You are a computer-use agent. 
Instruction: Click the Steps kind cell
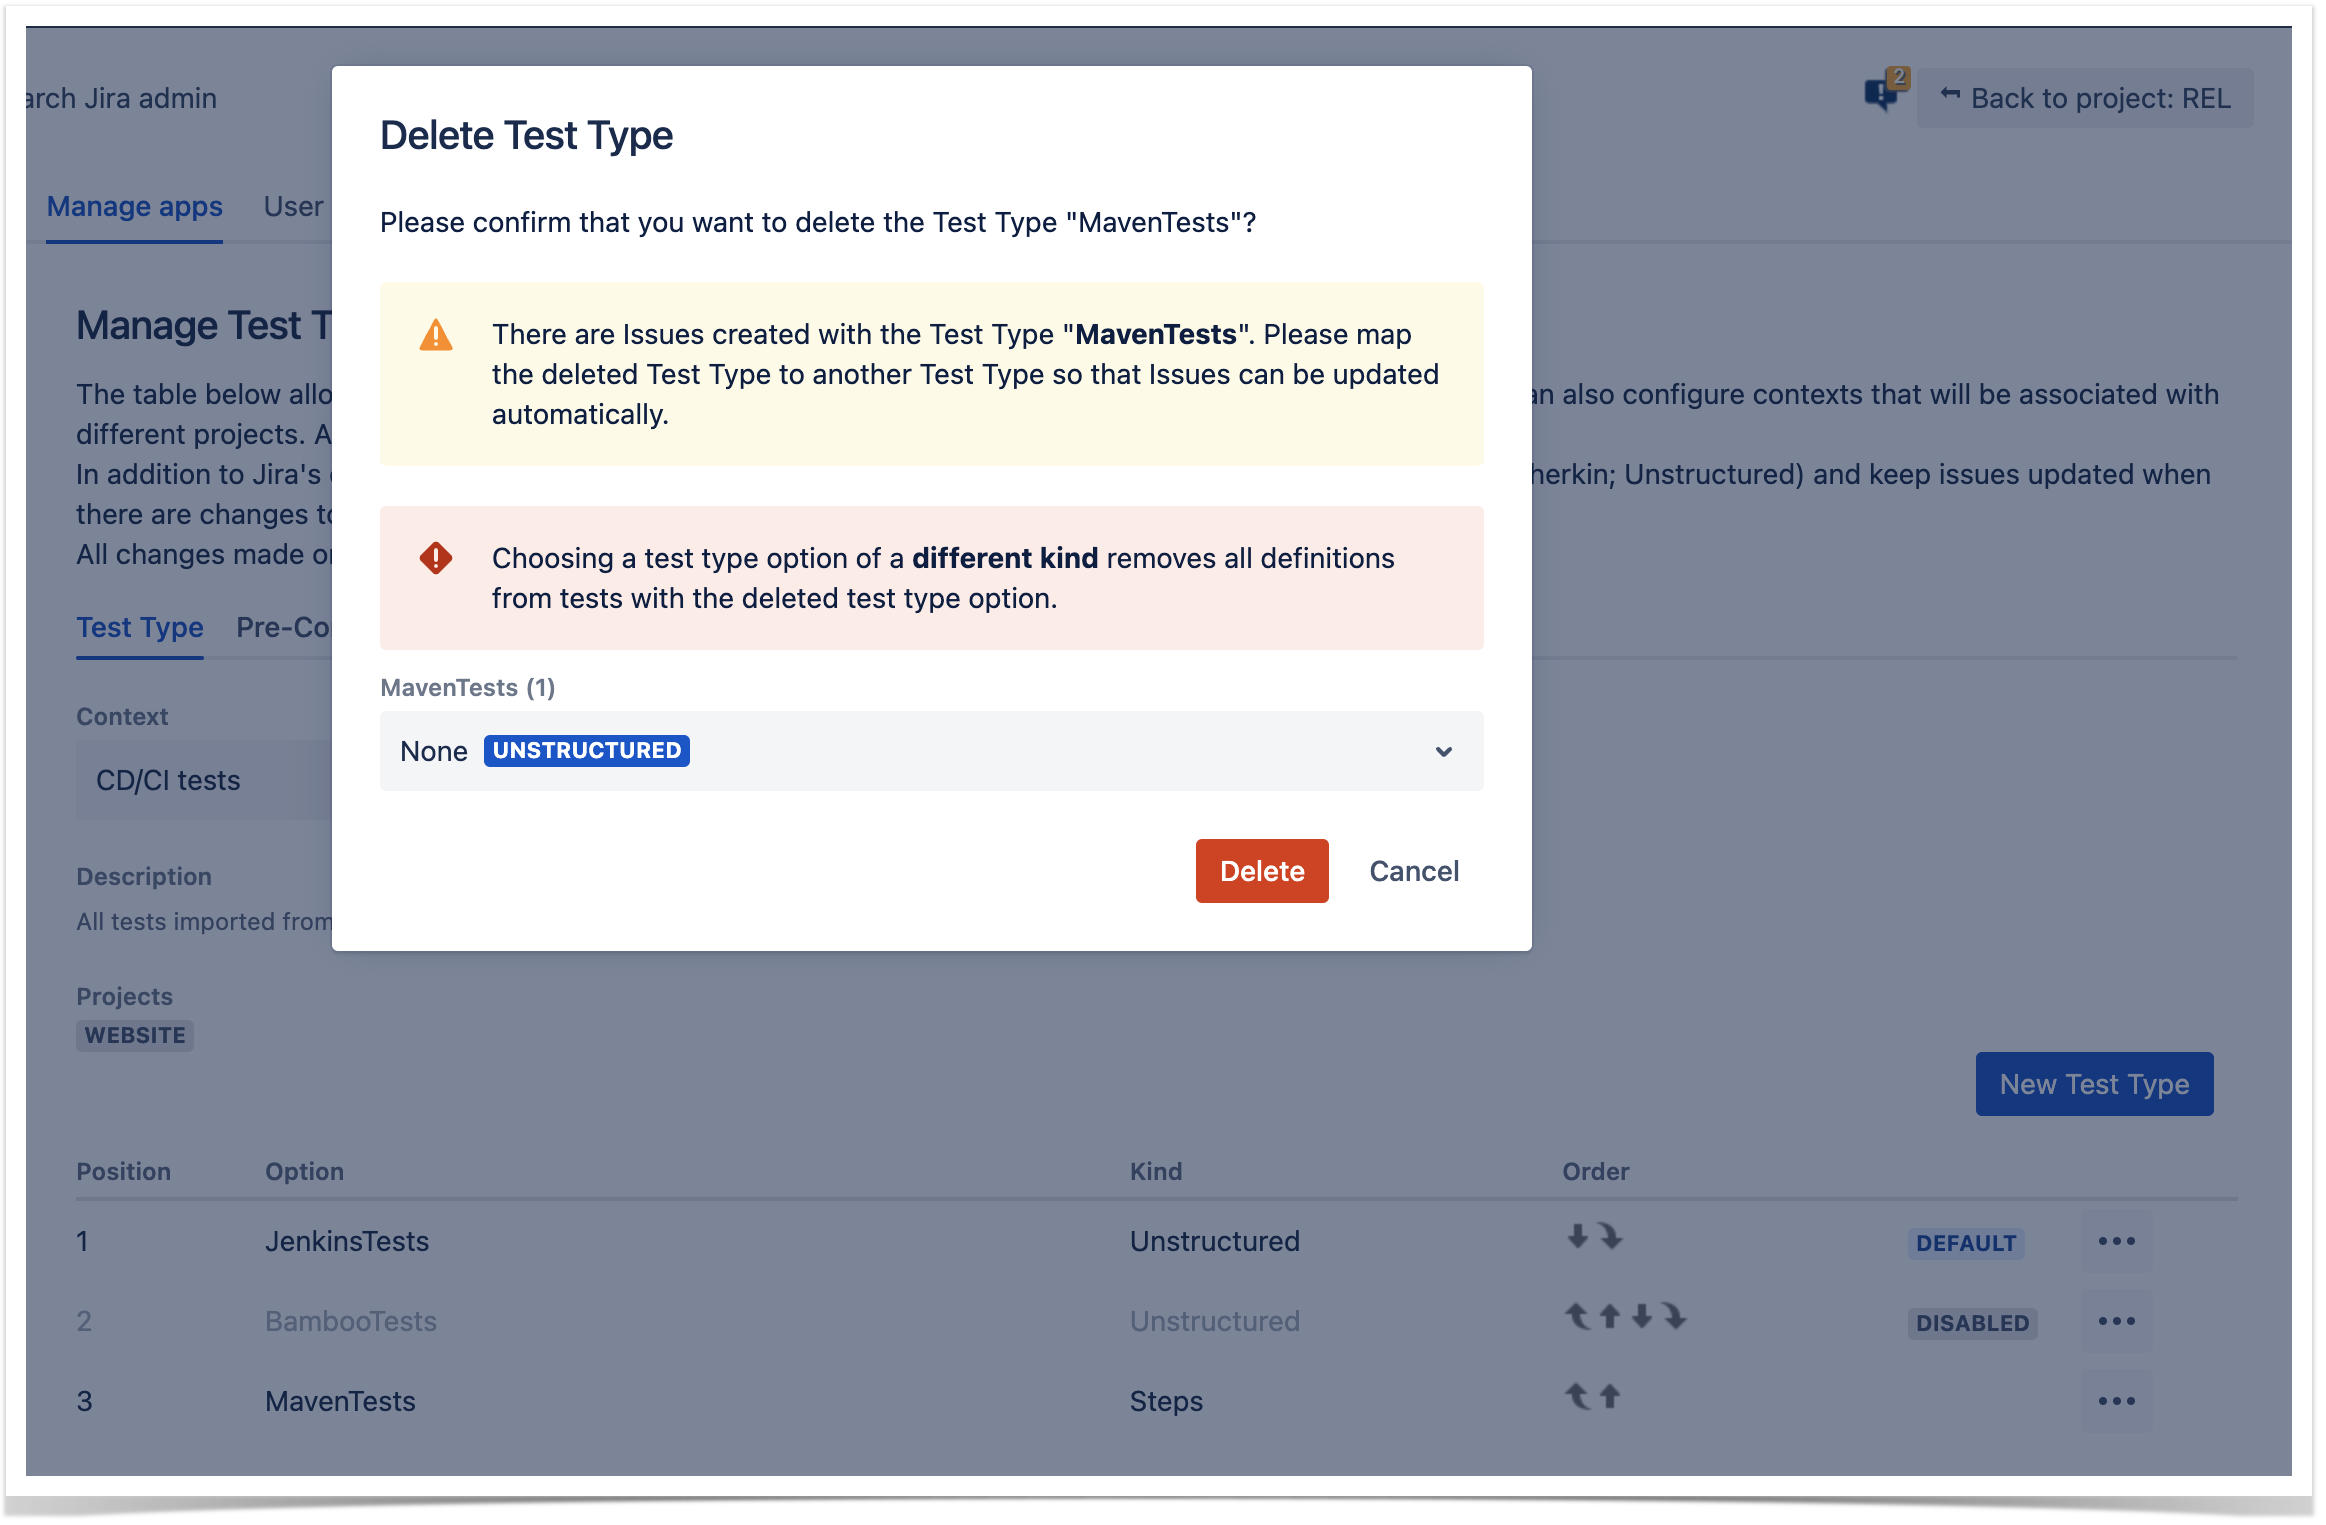click(1165, 1401)
